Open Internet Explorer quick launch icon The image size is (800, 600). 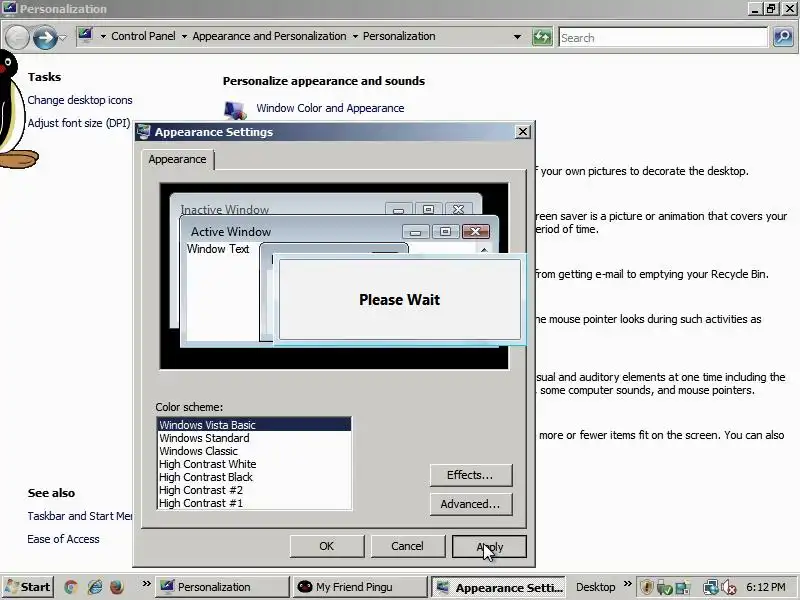(95, 587)
